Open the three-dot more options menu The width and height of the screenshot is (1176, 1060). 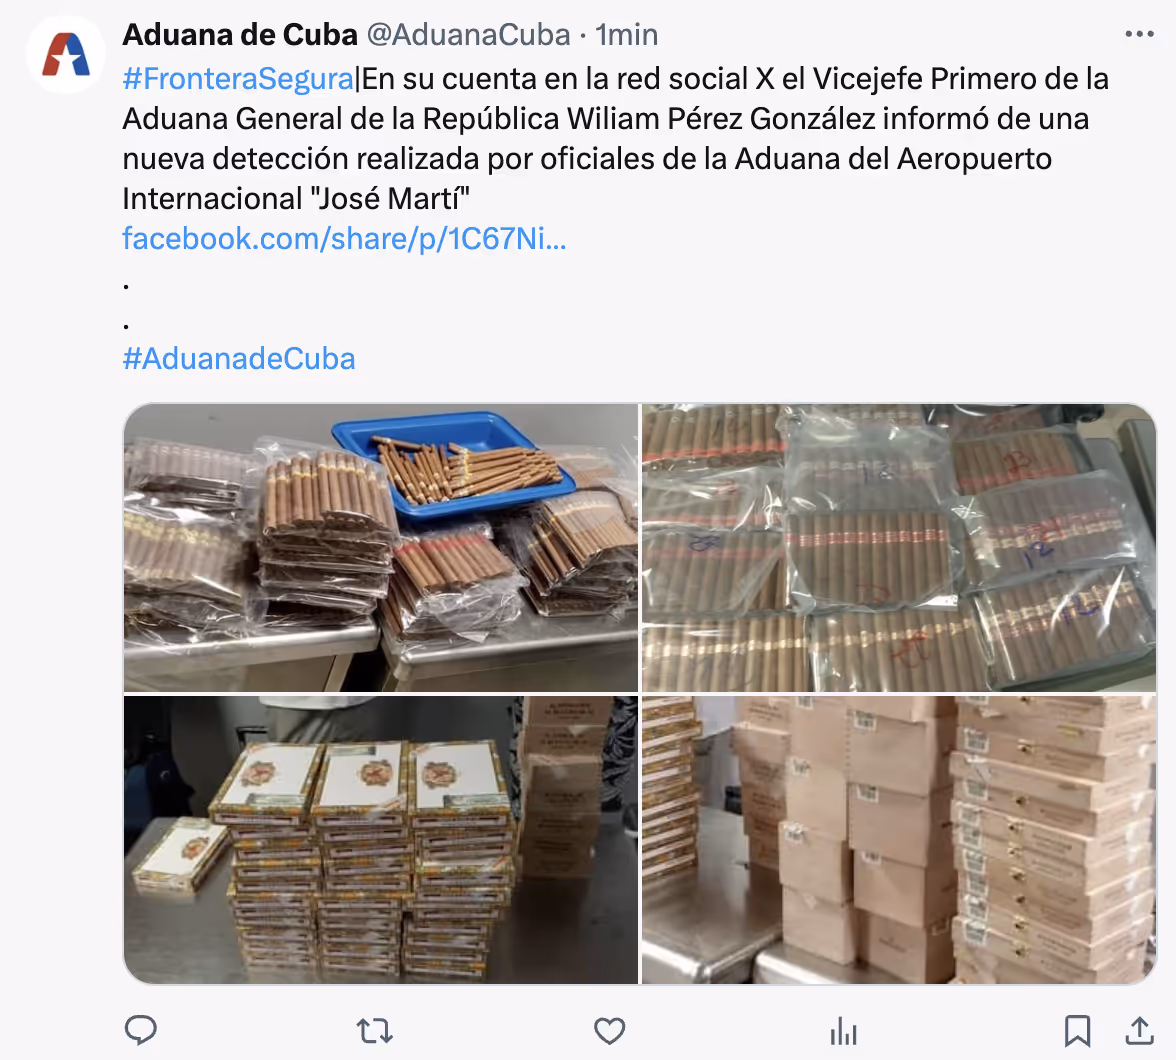pyautogui.click(x=1139, y=34)
